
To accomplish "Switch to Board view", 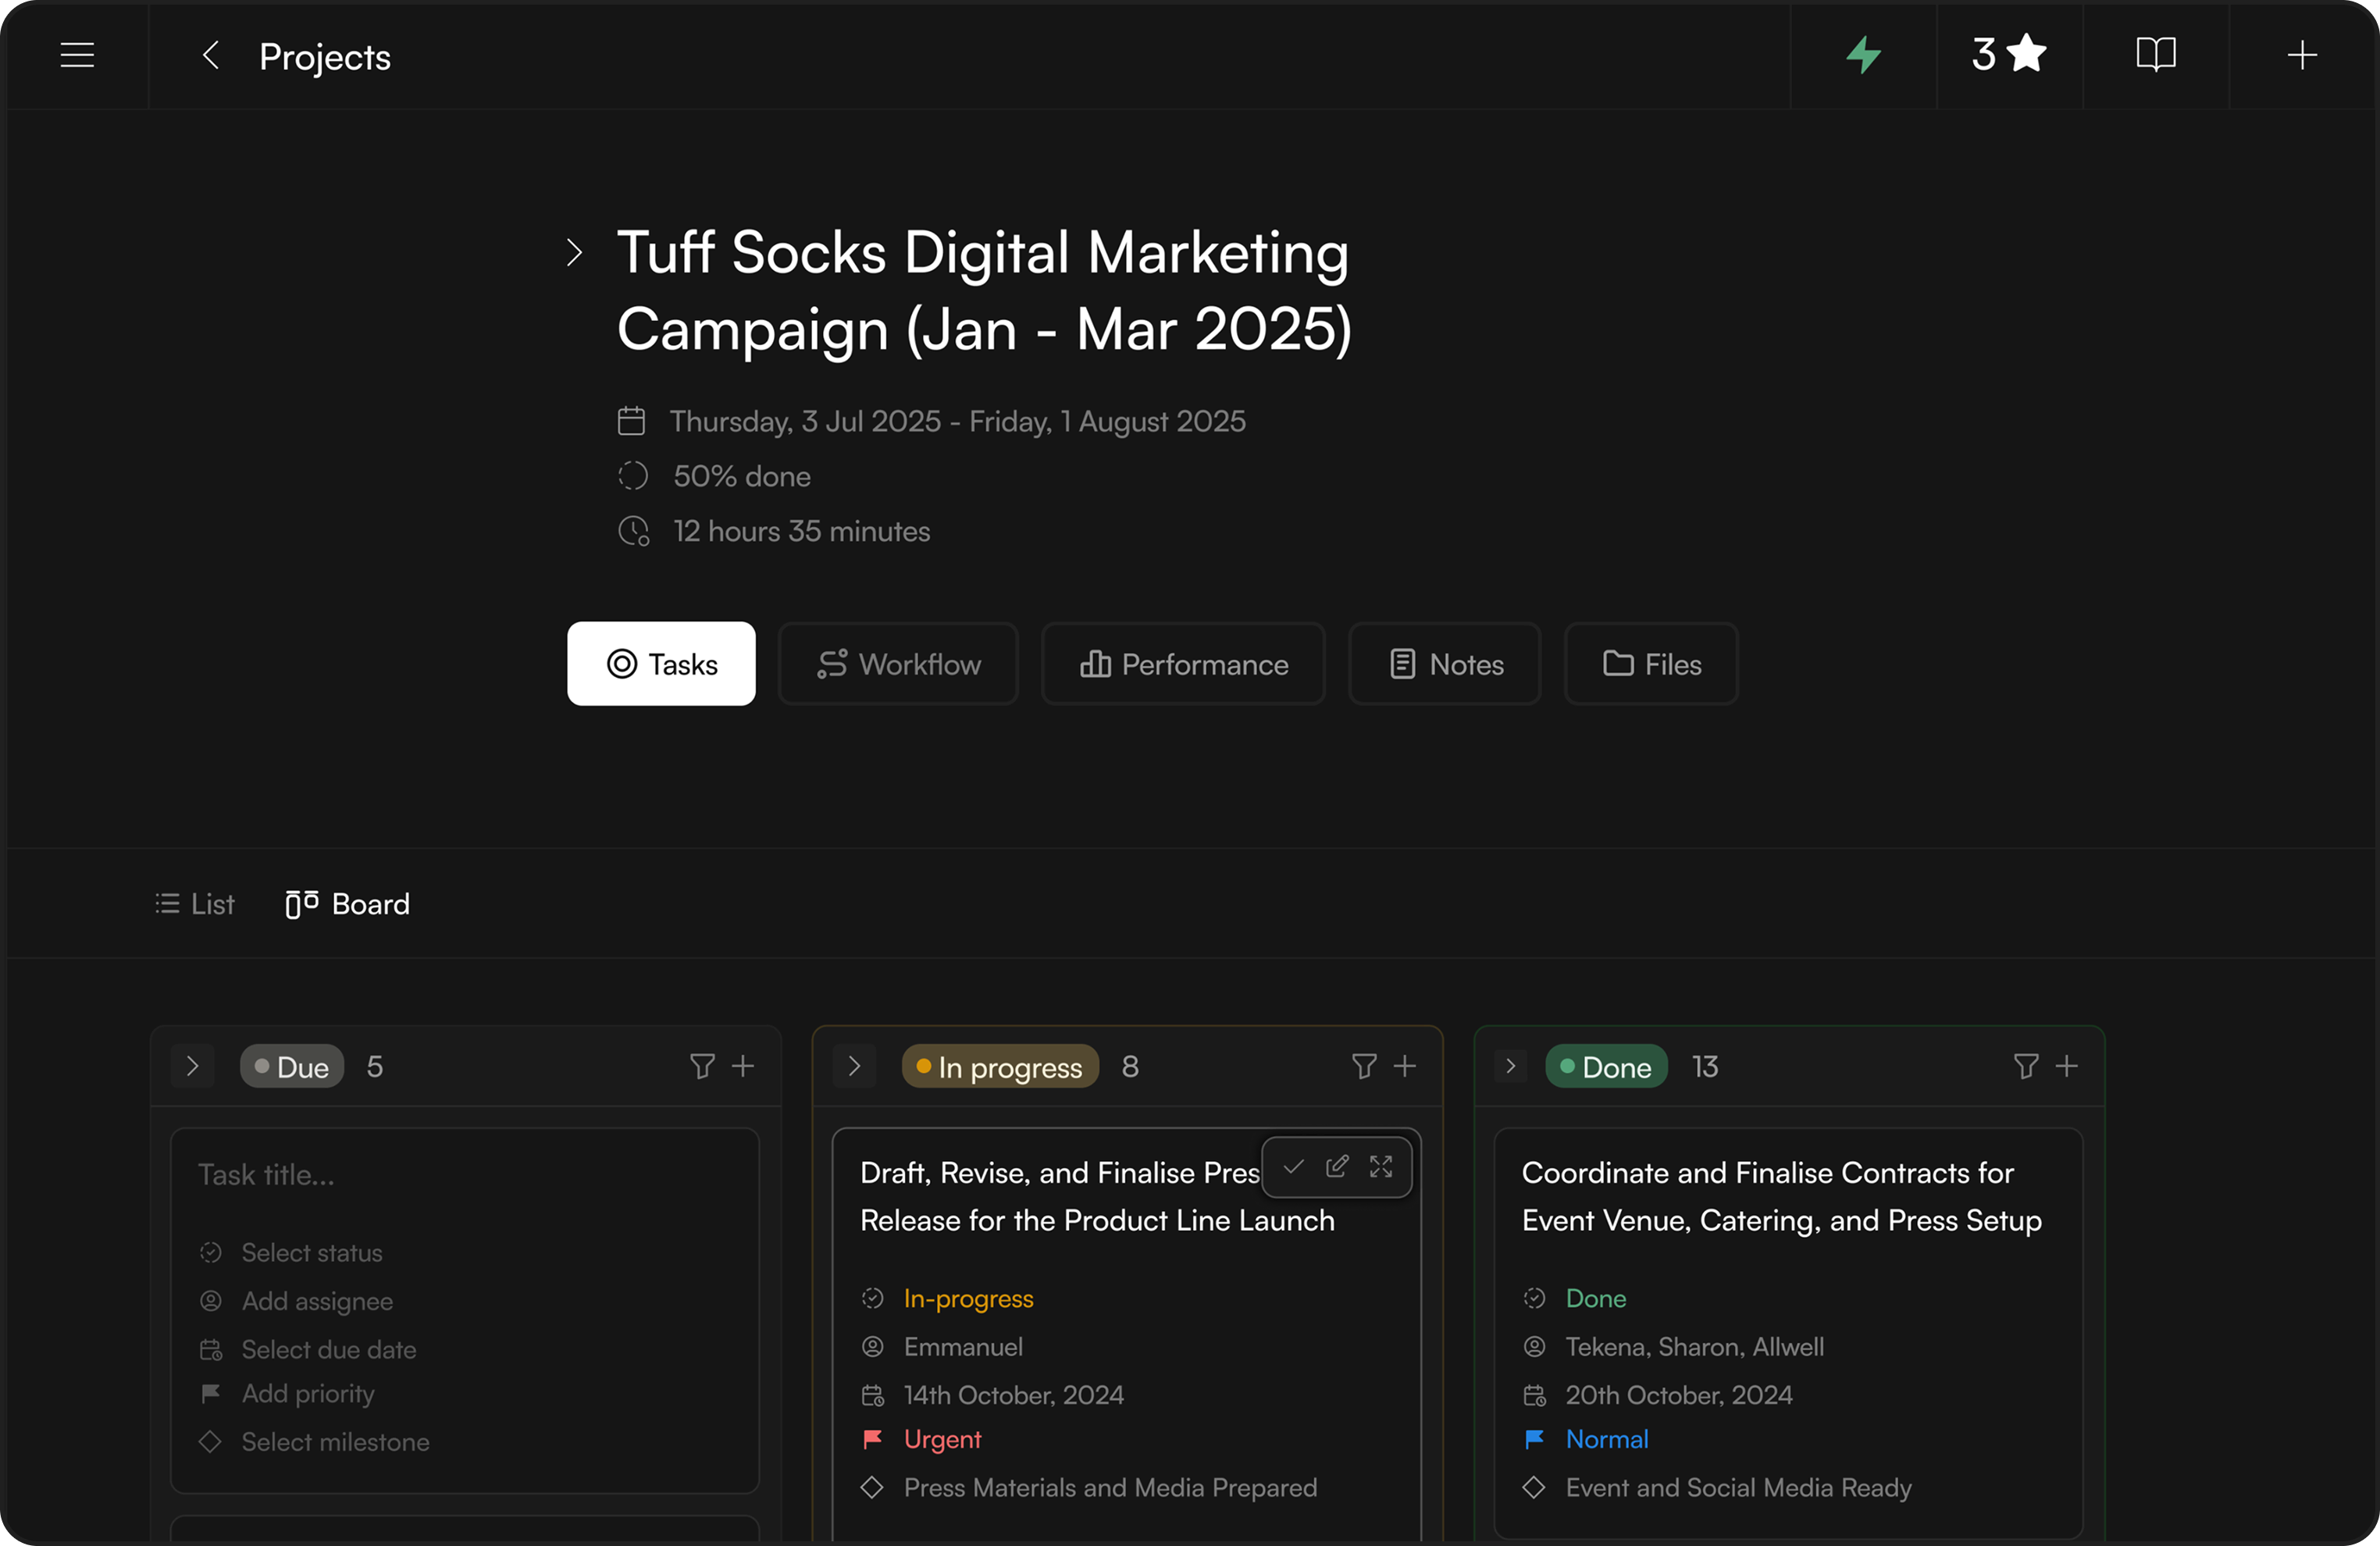I will 347,904.
